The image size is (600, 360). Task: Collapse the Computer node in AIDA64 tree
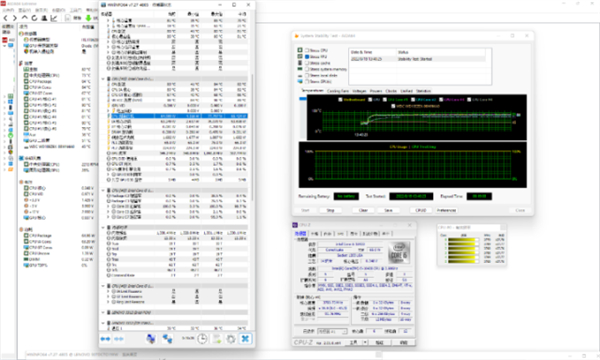[5, 46]
